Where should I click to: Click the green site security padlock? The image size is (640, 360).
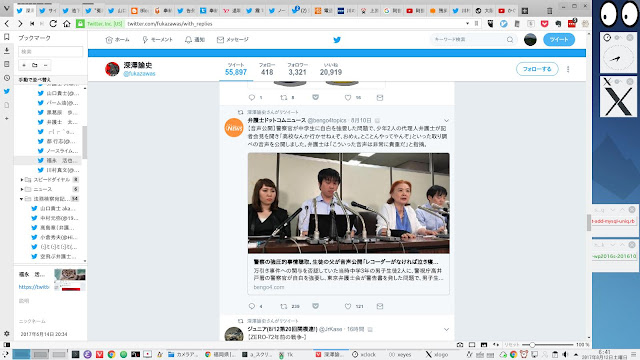(x=80, y=24)
